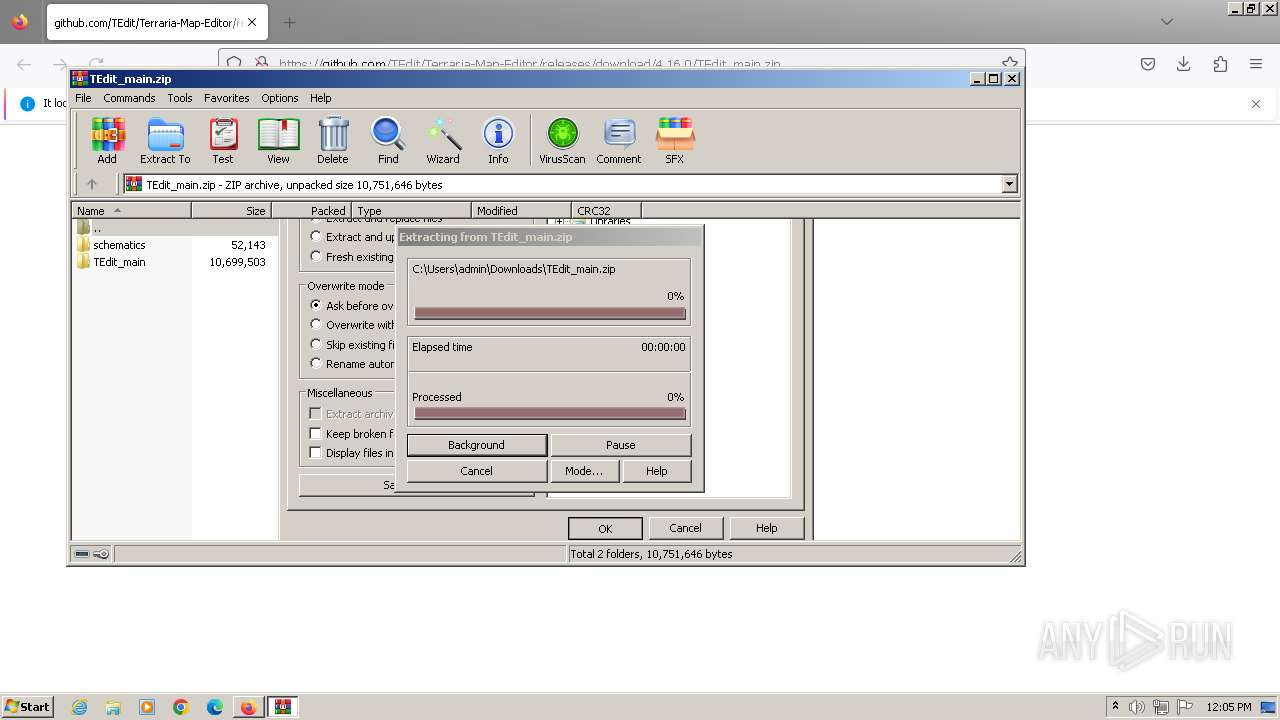Screen dimensions: 1280x720
Task: Sort by CRC32 column header
Action: coord(606,210)
